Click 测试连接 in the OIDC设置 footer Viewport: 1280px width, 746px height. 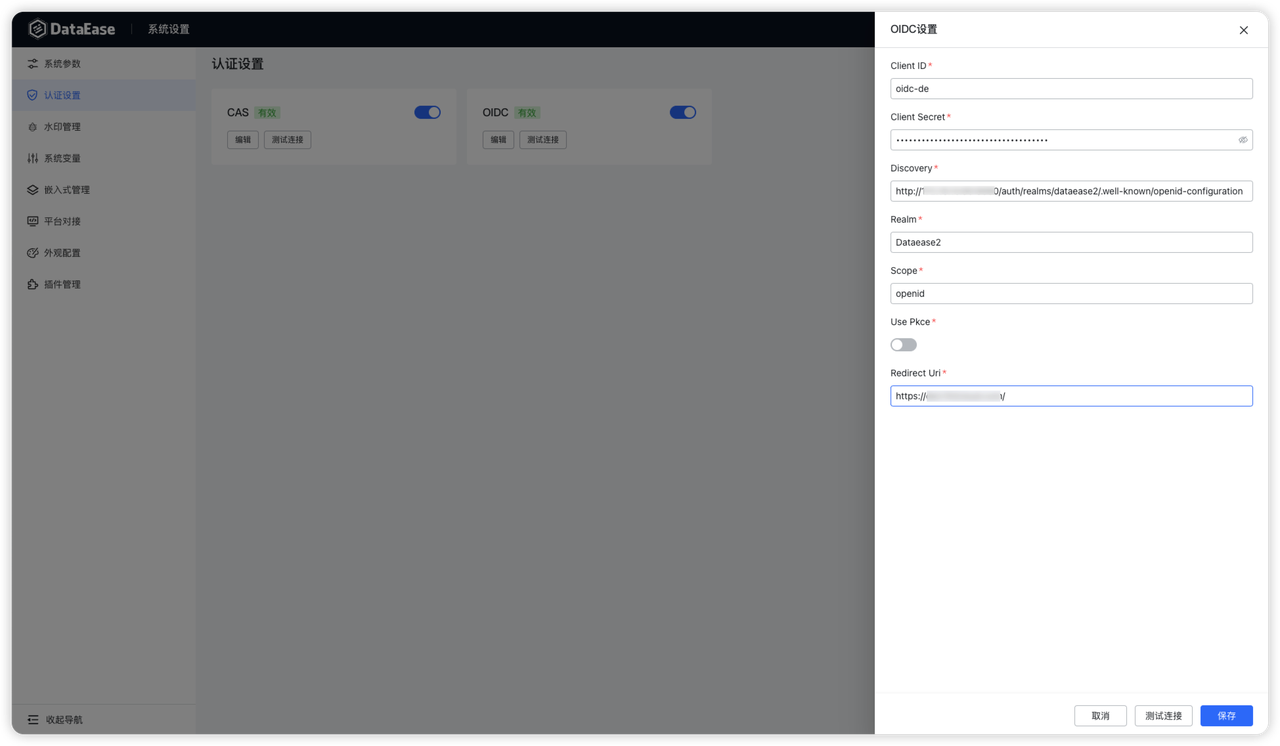coord(1163,716)
